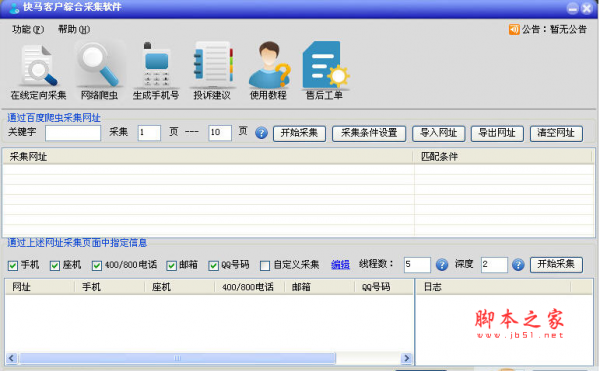Click the 导出网址 button
This screenshot has width=600, height=371.
coord(497,133)
